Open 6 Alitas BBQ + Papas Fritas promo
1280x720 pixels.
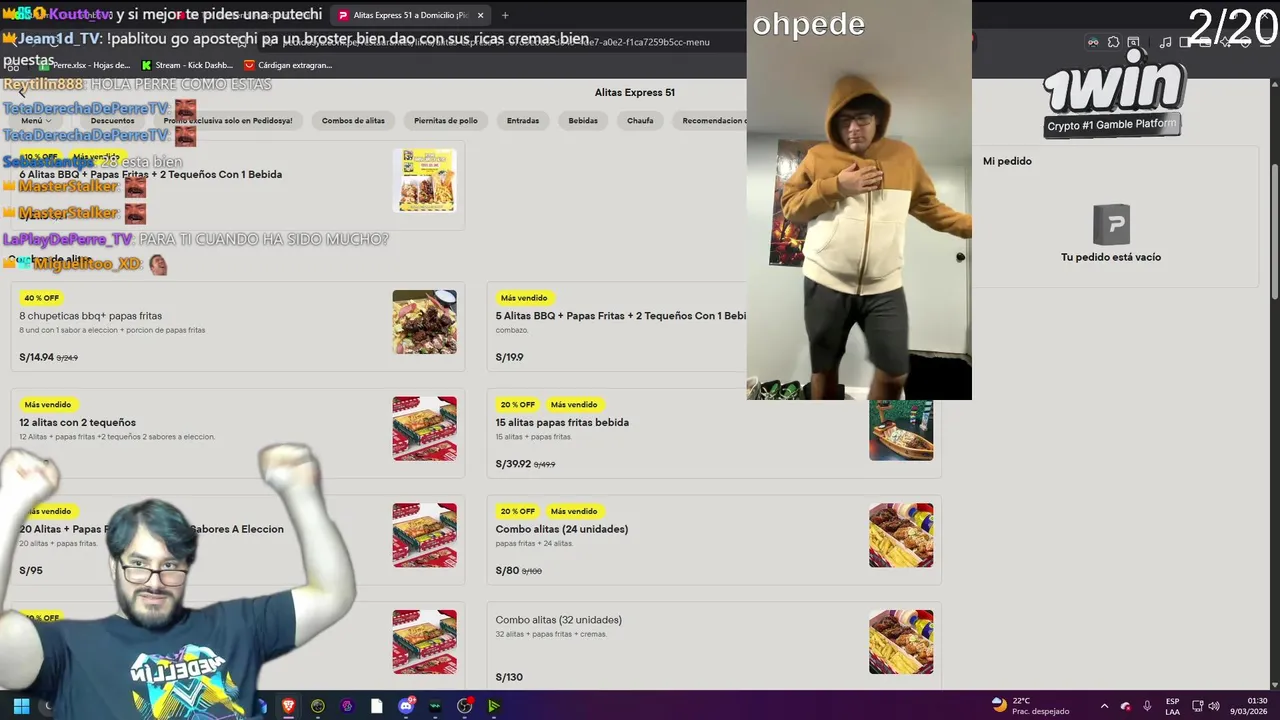coord(238,185)
